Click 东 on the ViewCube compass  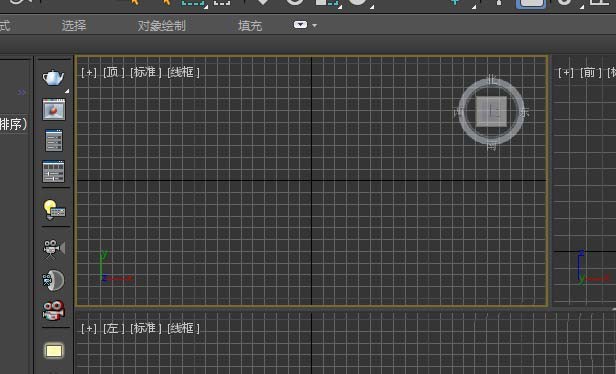(x=524, y=112)
